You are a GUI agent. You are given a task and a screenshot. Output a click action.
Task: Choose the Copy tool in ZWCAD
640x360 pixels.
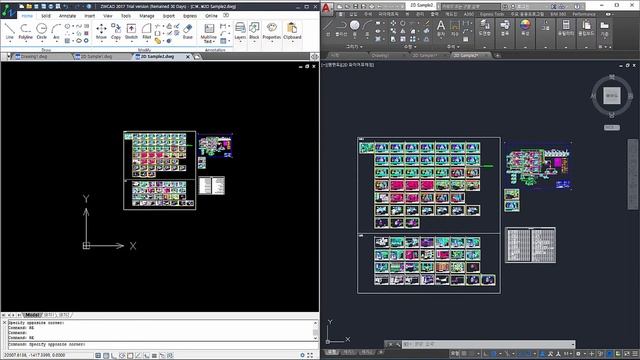116,31
